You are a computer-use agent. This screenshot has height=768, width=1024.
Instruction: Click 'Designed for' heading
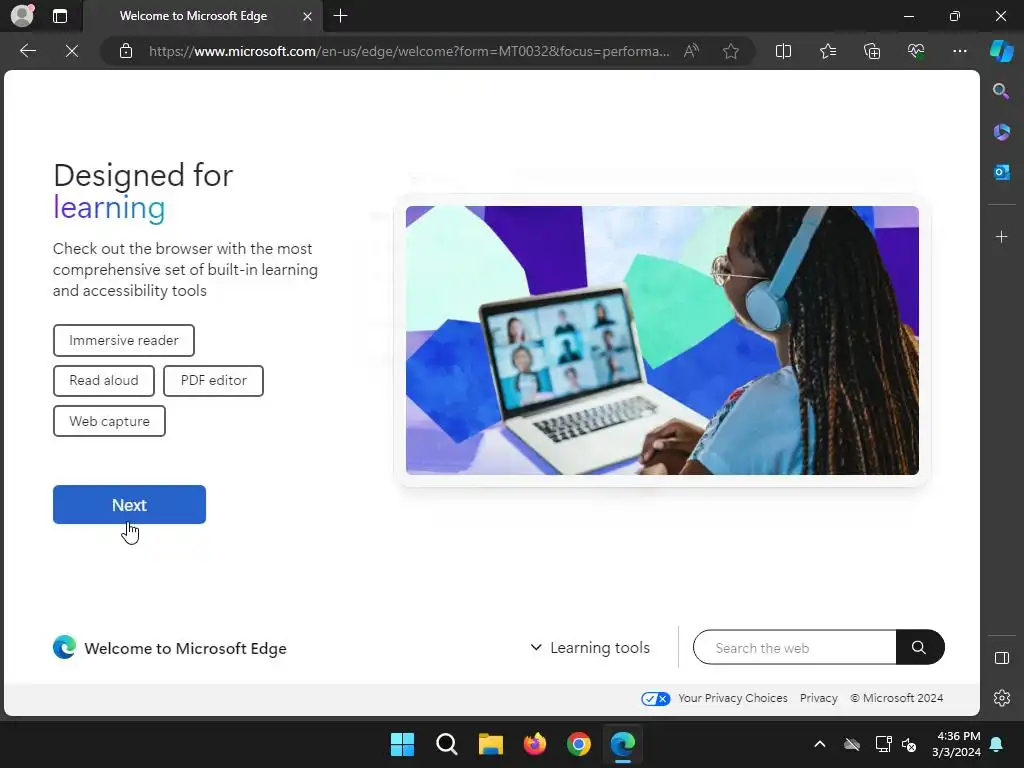pyautogui.click(x=143, y=175)
